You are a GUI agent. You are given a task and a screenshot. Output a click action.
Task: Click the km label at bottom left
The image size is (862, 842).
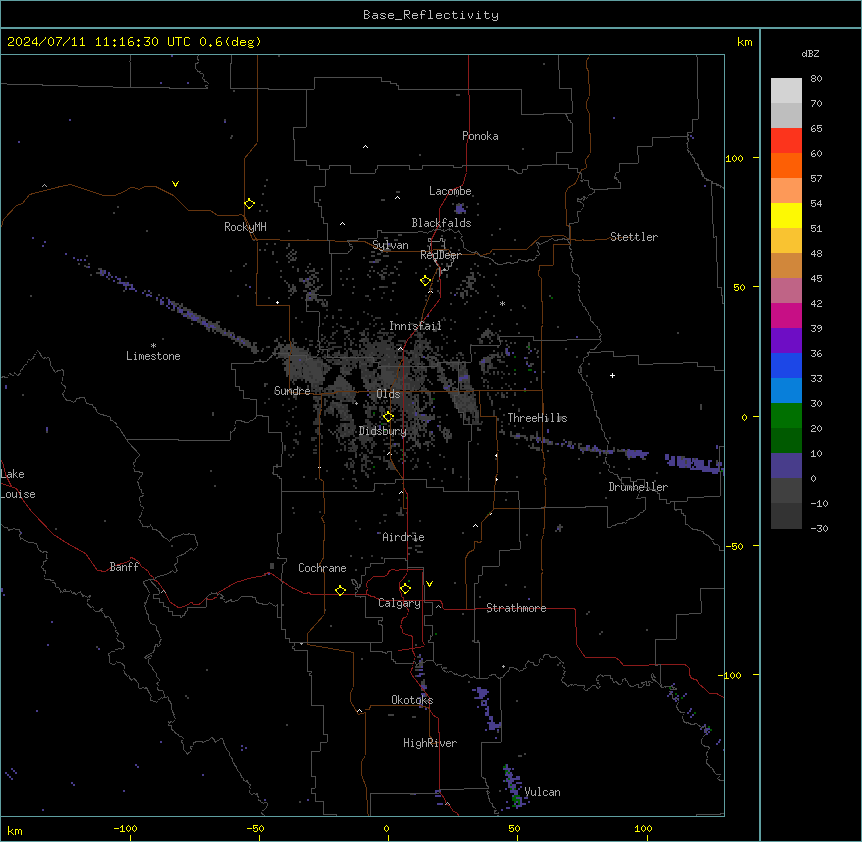pyautogui.click(x=15, y=830)
